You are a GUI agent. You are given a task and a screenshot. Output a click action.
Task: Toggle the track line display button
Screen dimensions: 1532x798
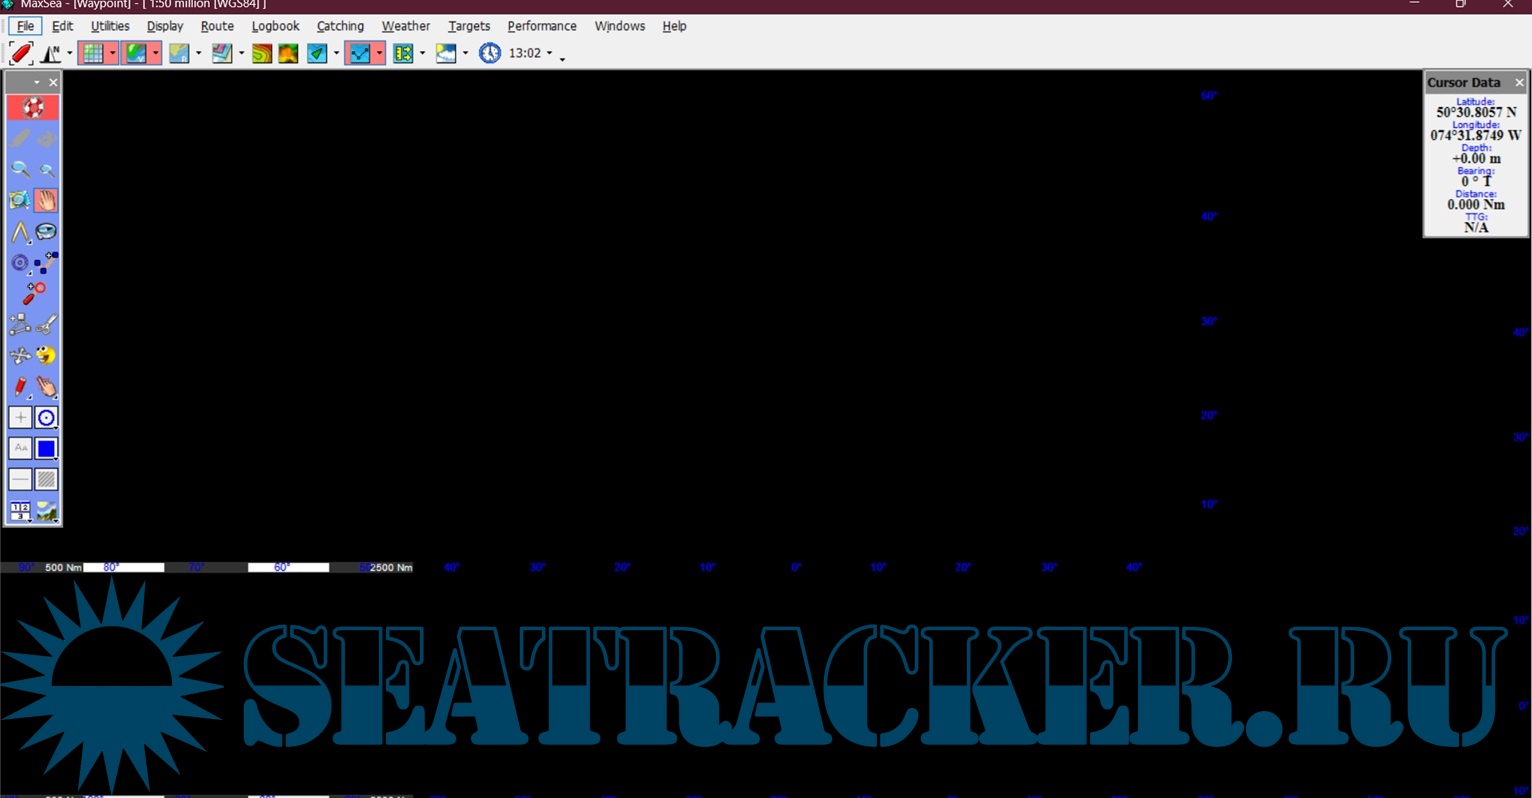[359, 53]
